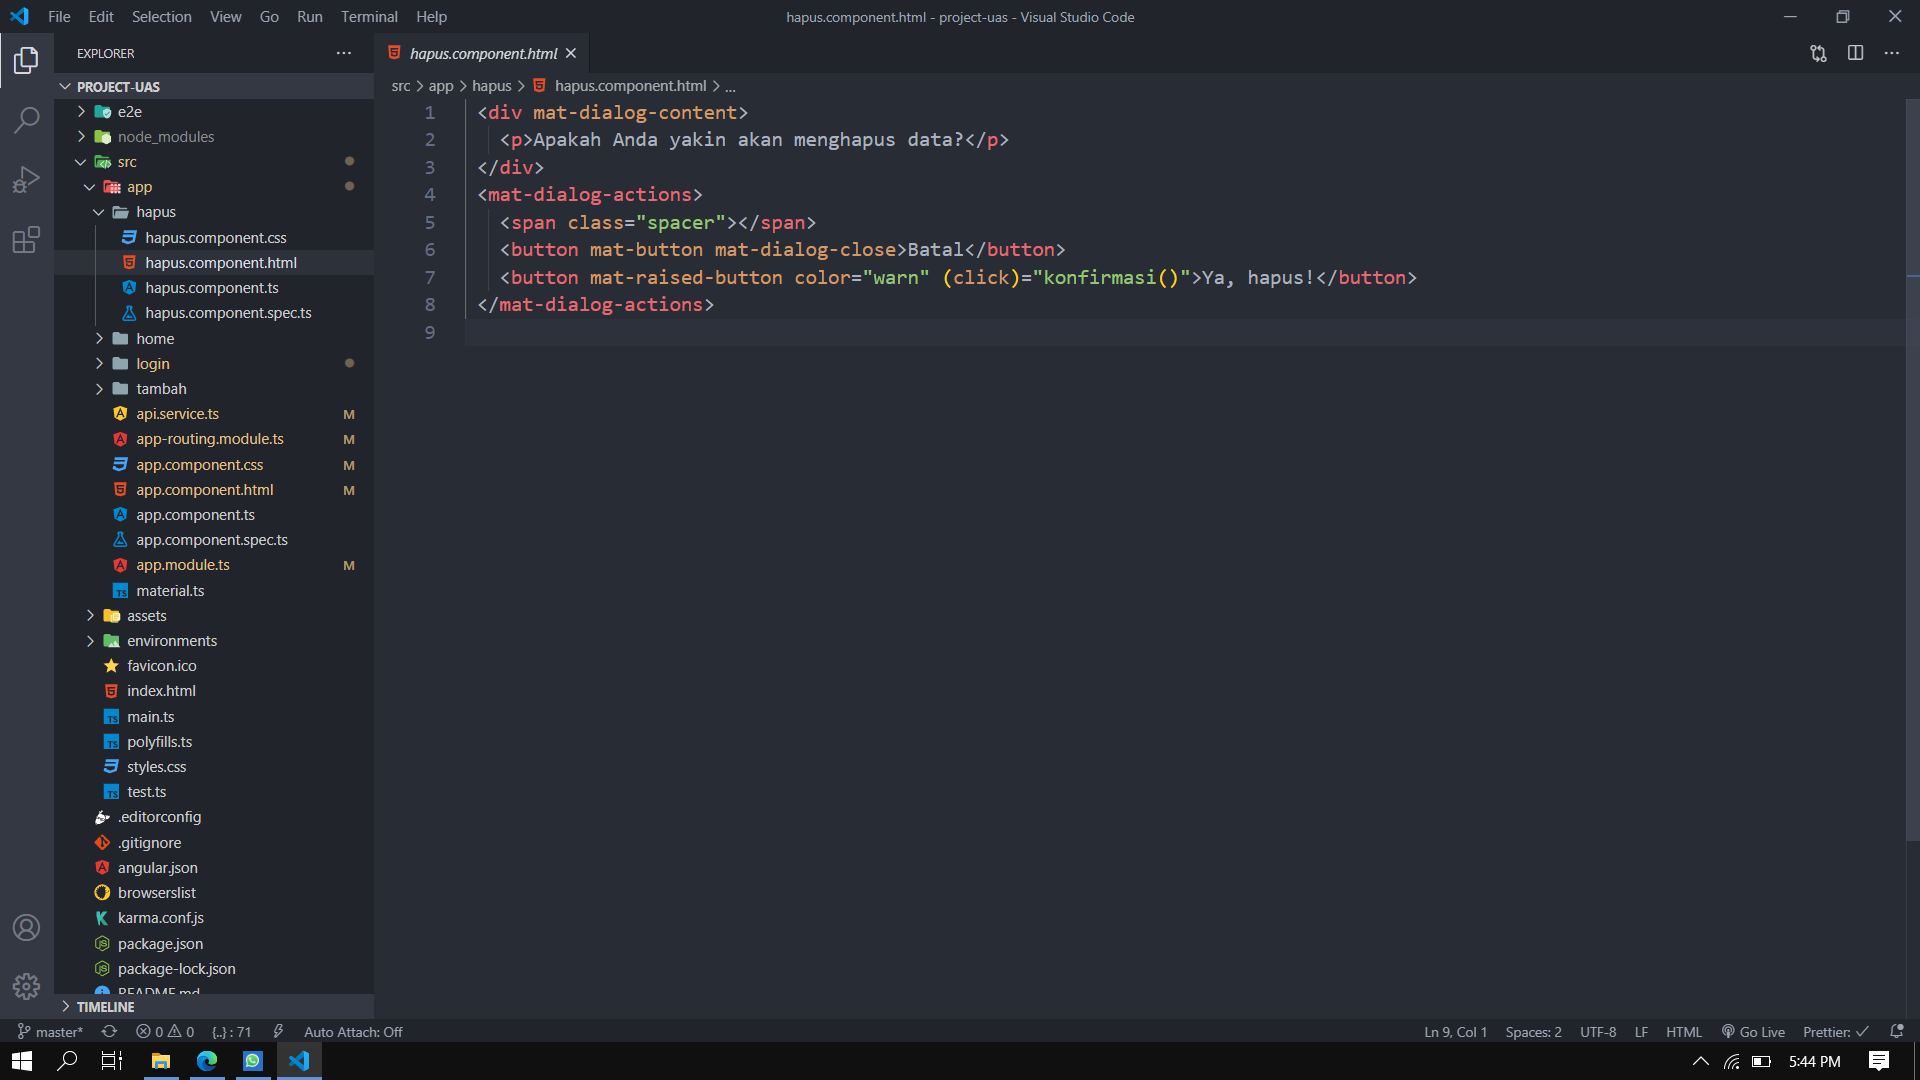1920x1080 pixels.
Task: Click the editor vertical scrollbar
Action: tap(1912, 470)
